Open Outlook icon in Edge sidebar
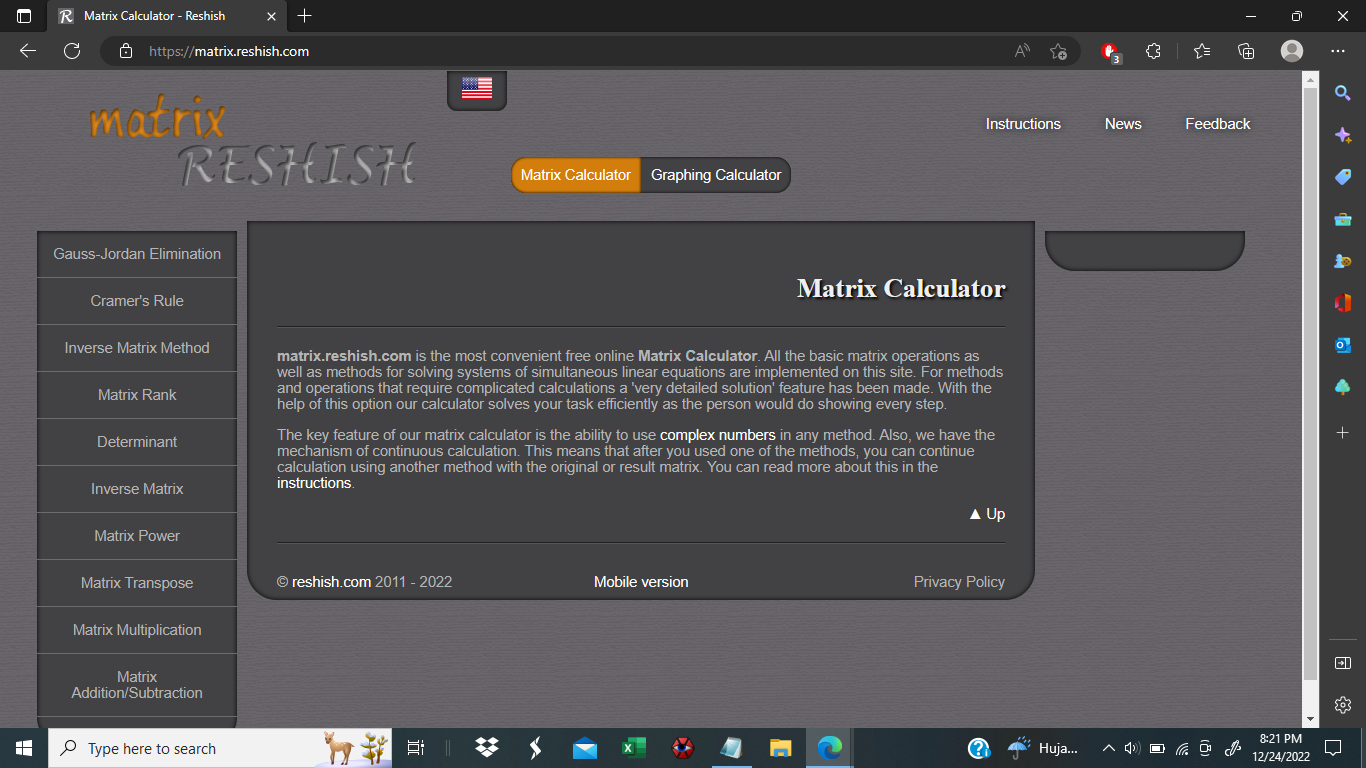1366x768 pixels. 1343,345
